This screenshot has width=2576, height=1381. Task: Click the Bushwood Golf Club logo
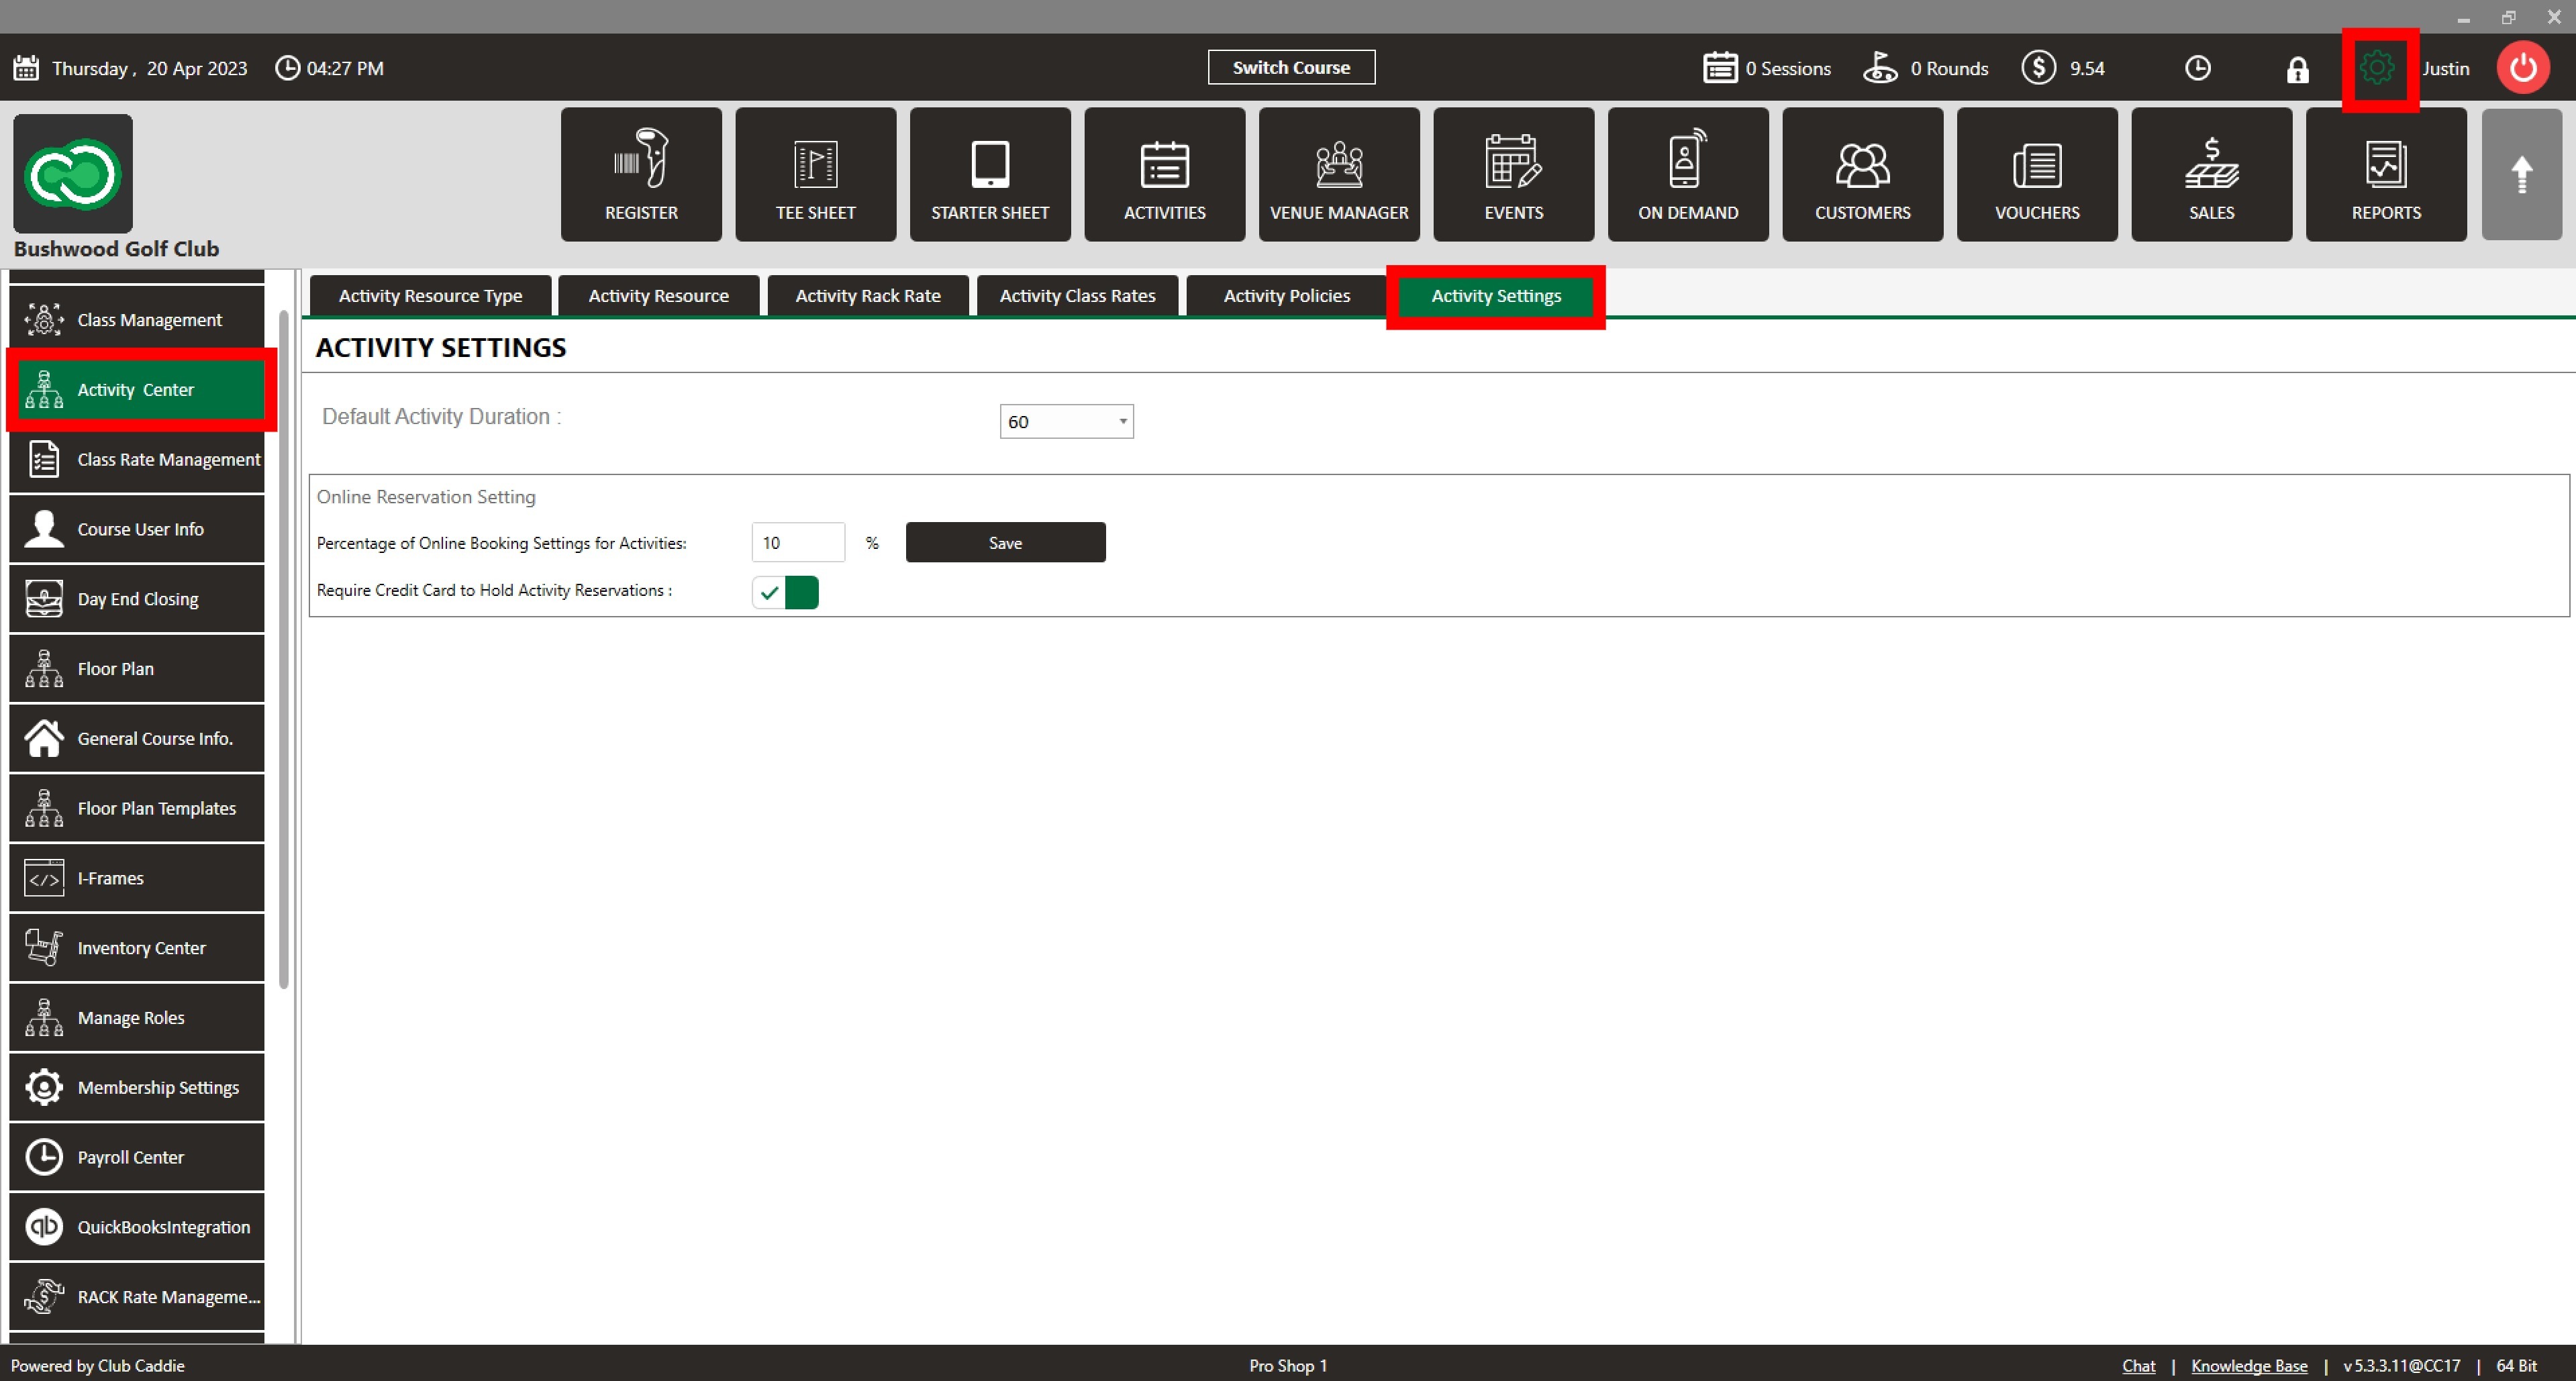[73, 174]
